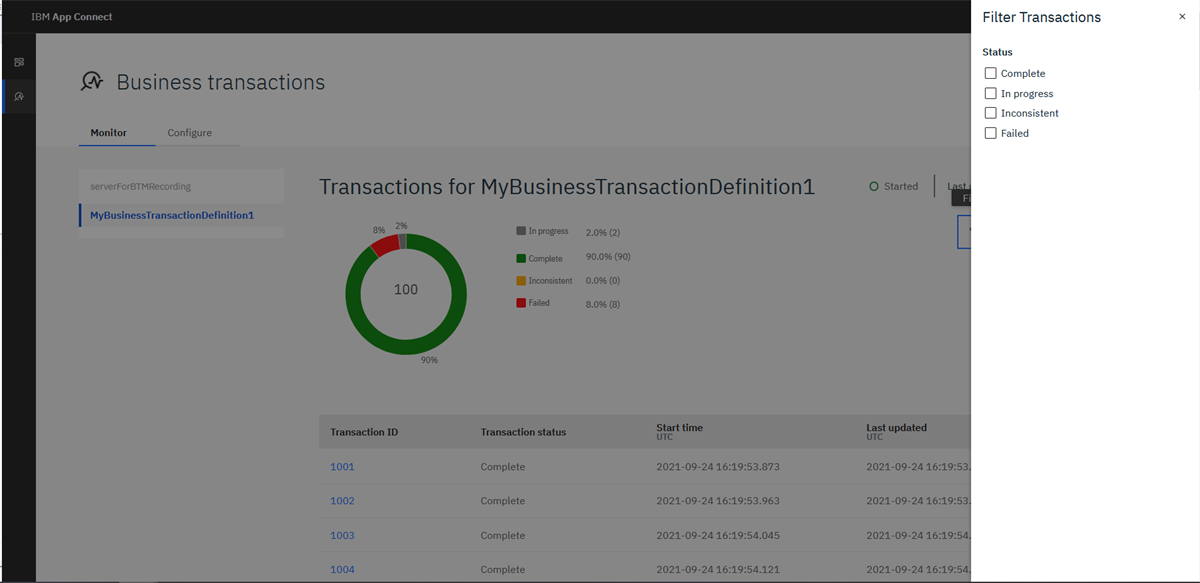The image size is (1200, 583).
Task: Select serverForBTMRecording in the list
Action: (x=142, y=186)
